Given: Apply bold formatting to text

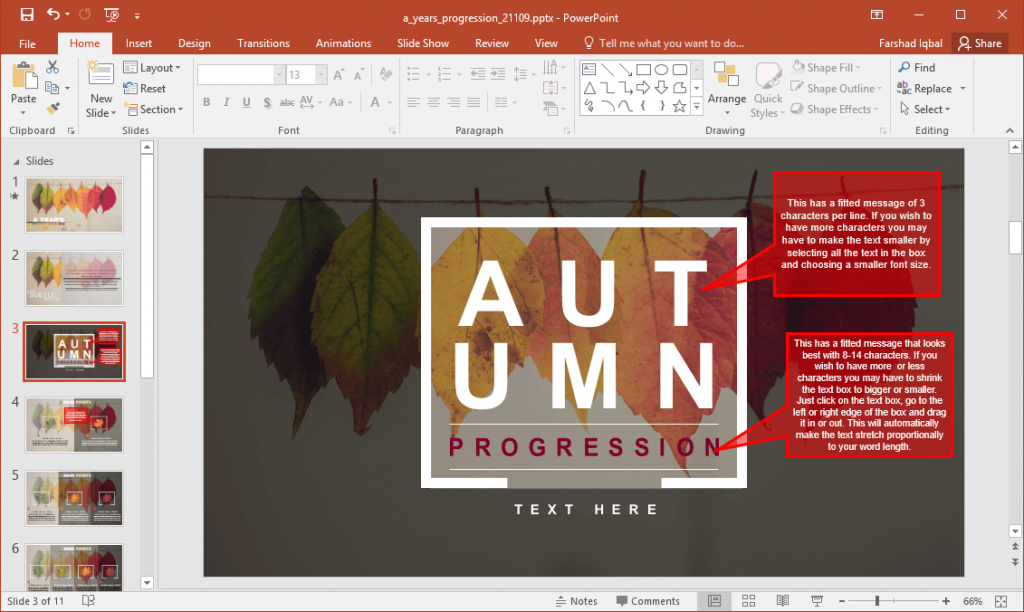Looking at the screenshot, I should [x=206, y=102].
